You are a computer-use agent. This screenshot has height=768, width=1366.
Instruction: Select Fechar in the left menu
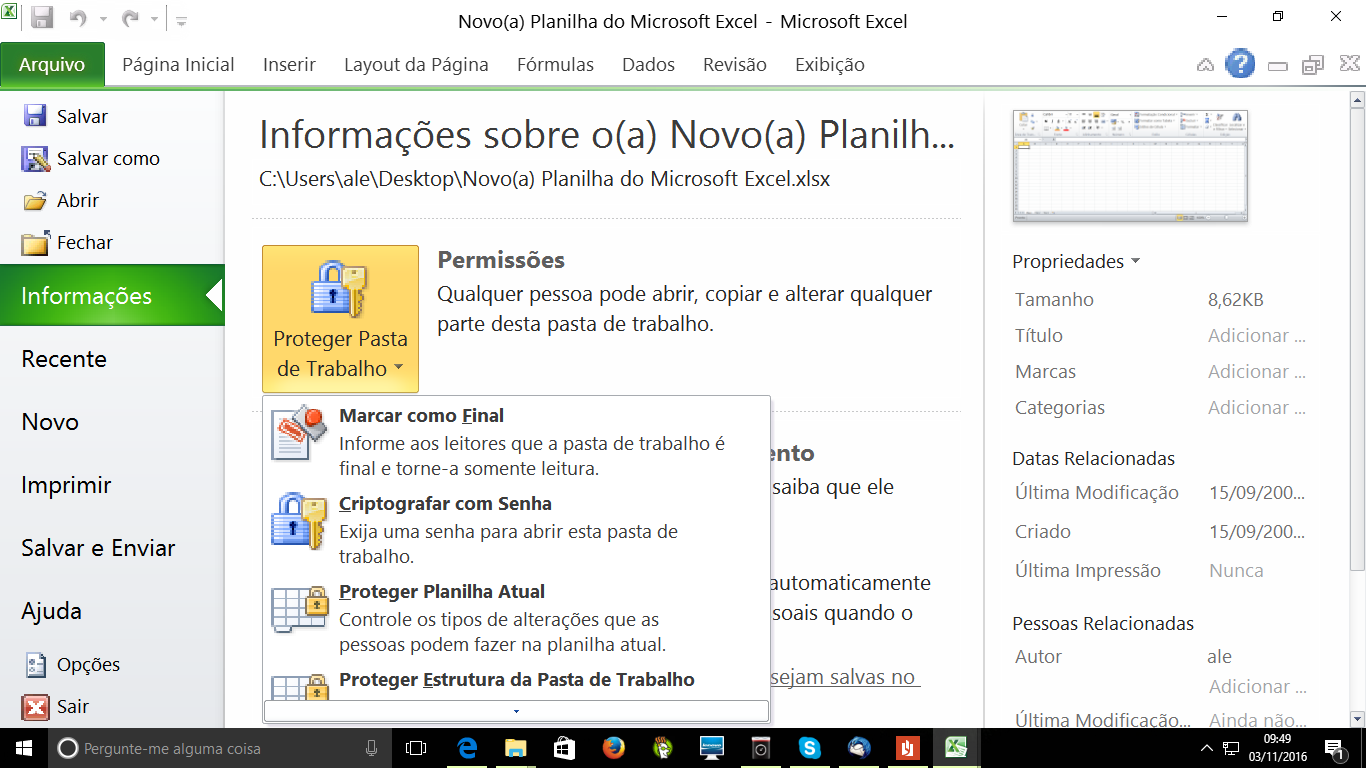[67, 242]
